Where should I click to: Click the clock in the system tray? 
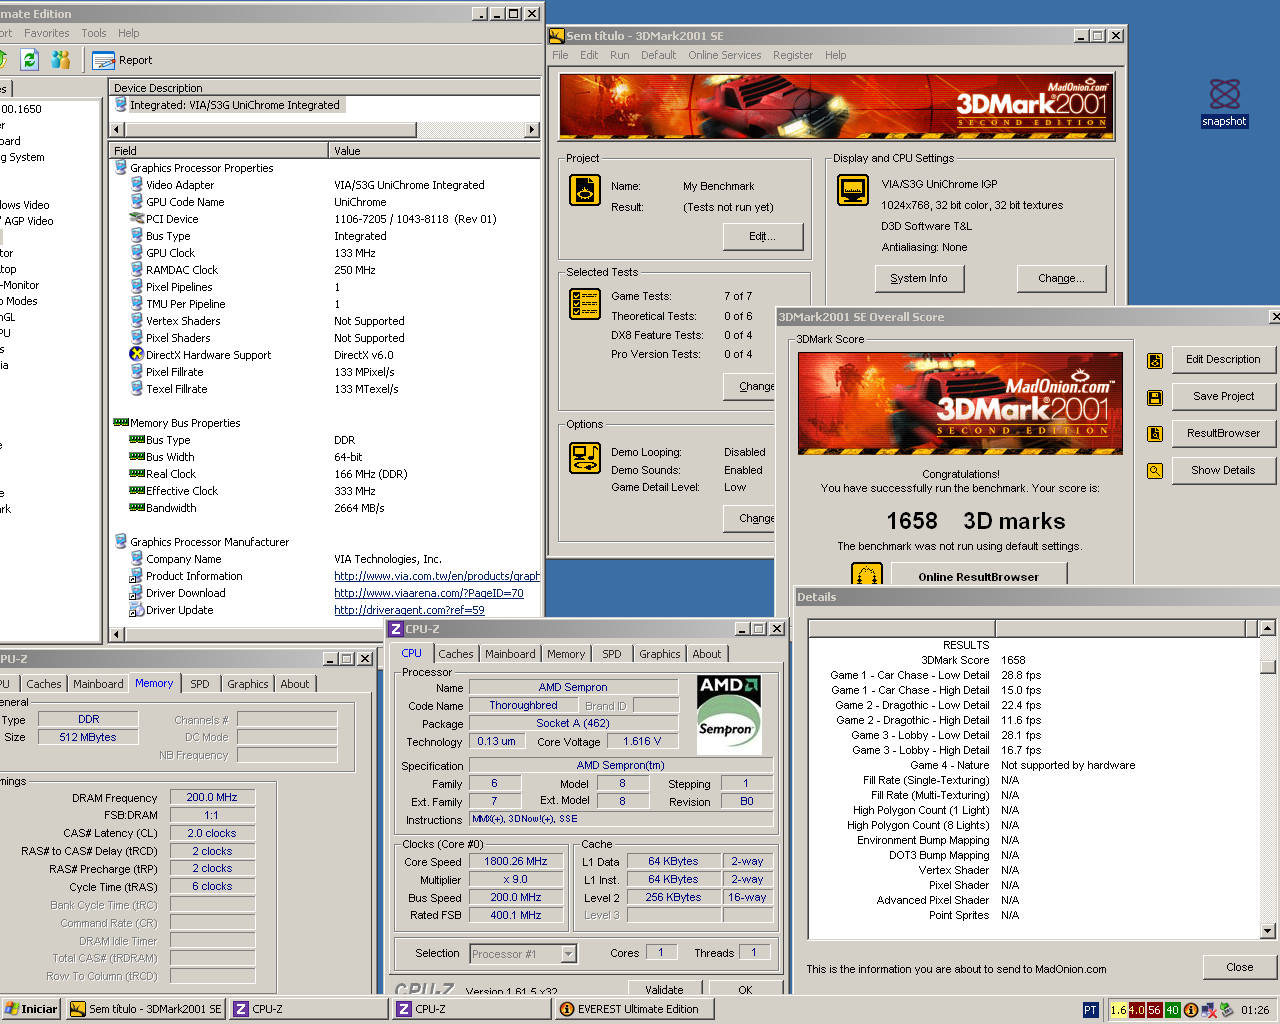[x=1255, y=1010]
